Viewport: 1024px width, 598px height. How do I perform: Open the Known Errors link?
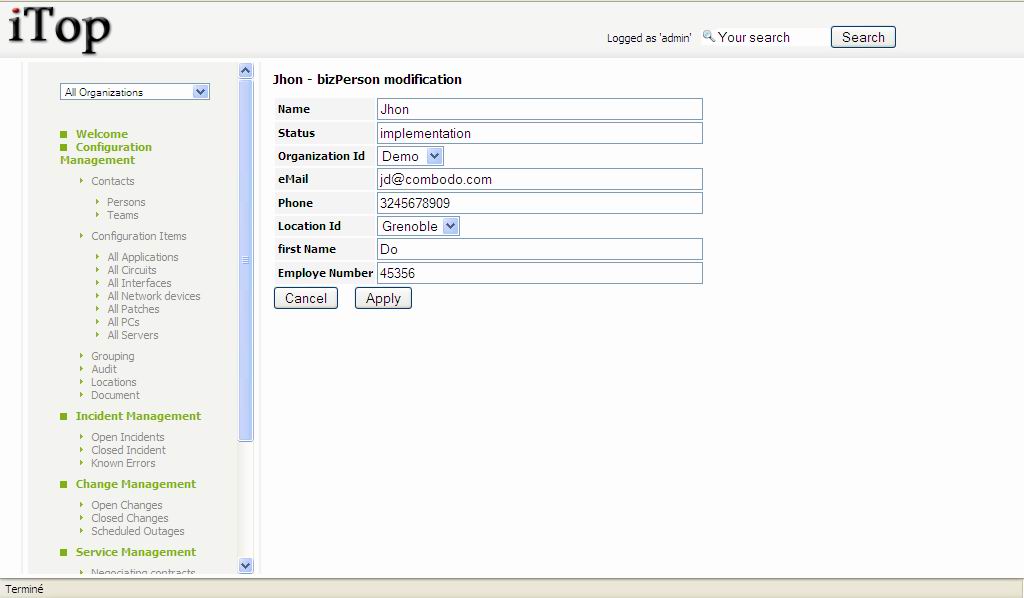point(123,463)
